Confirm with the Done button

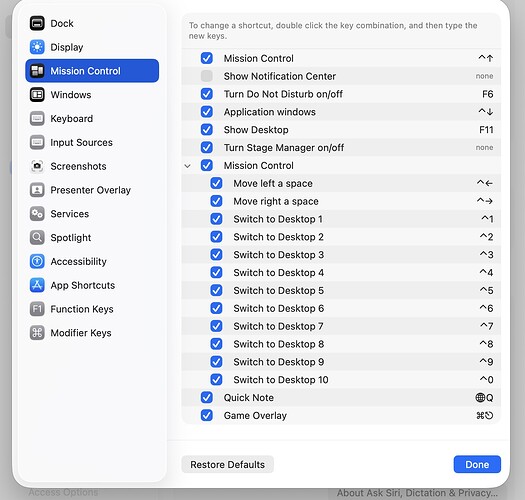point(477,464)
